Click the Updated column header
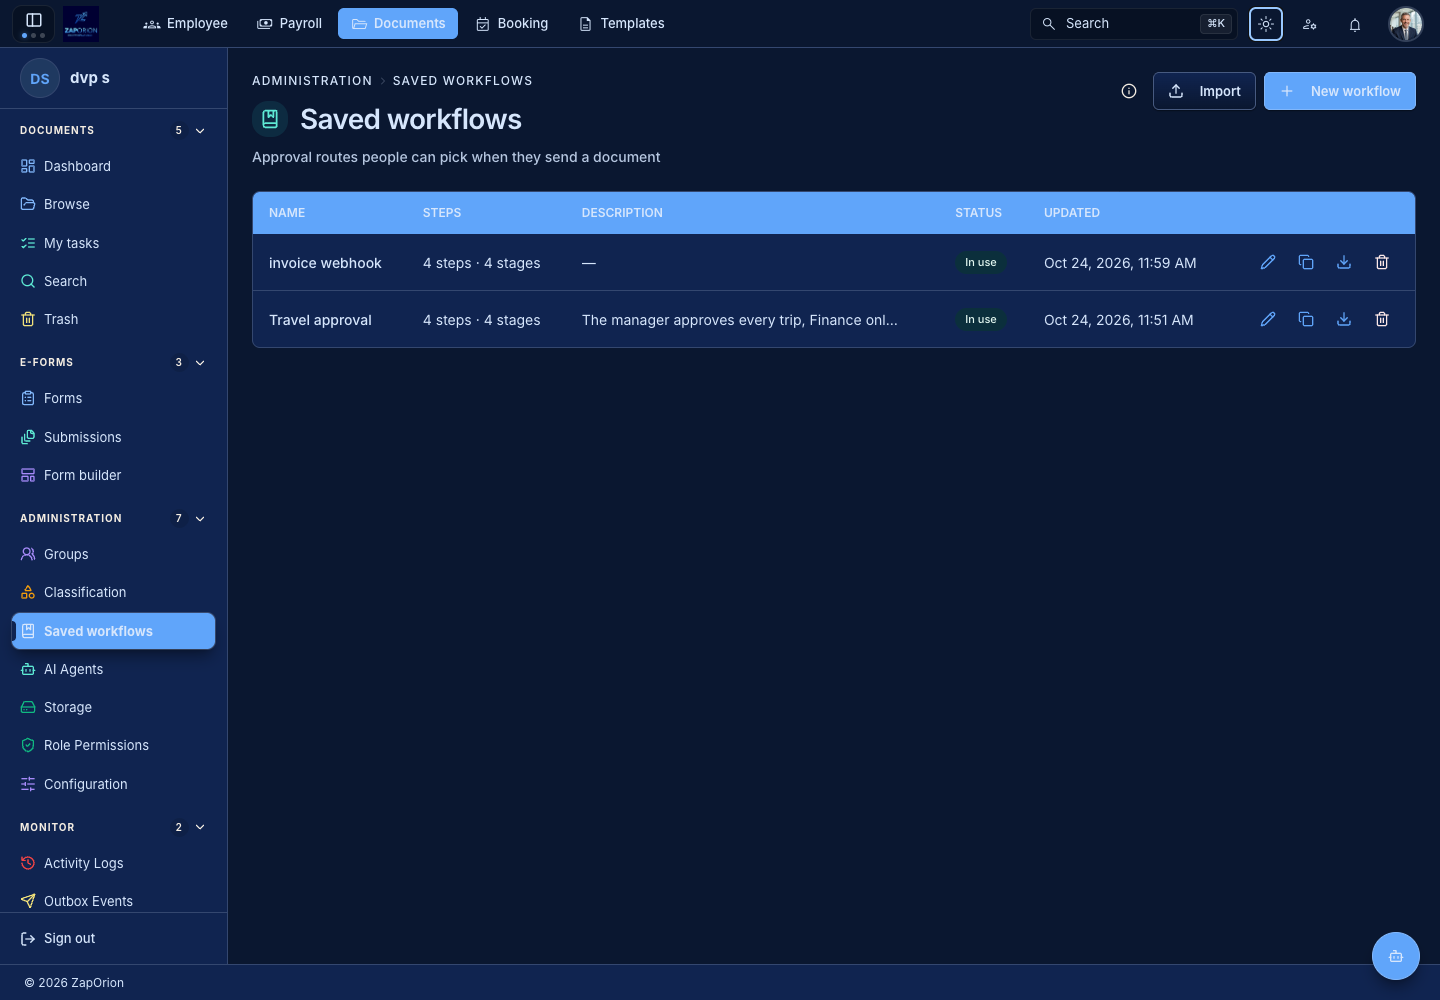 (1072, 213)
